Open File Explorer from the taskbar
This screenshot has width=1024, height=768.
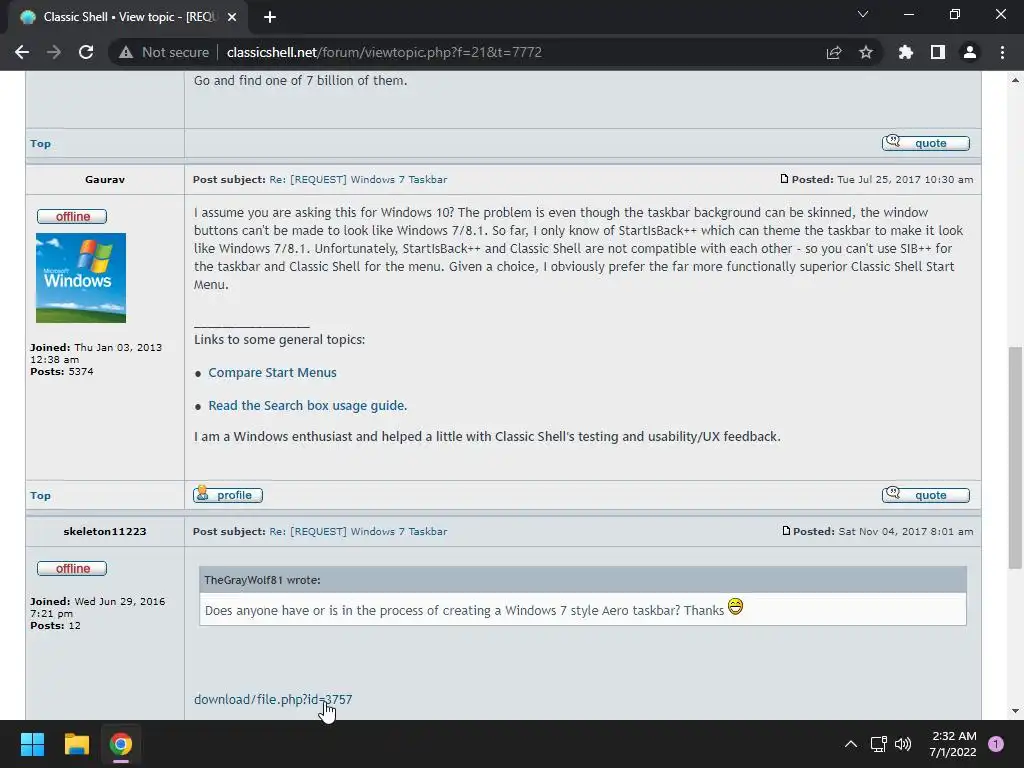(76, 744)
